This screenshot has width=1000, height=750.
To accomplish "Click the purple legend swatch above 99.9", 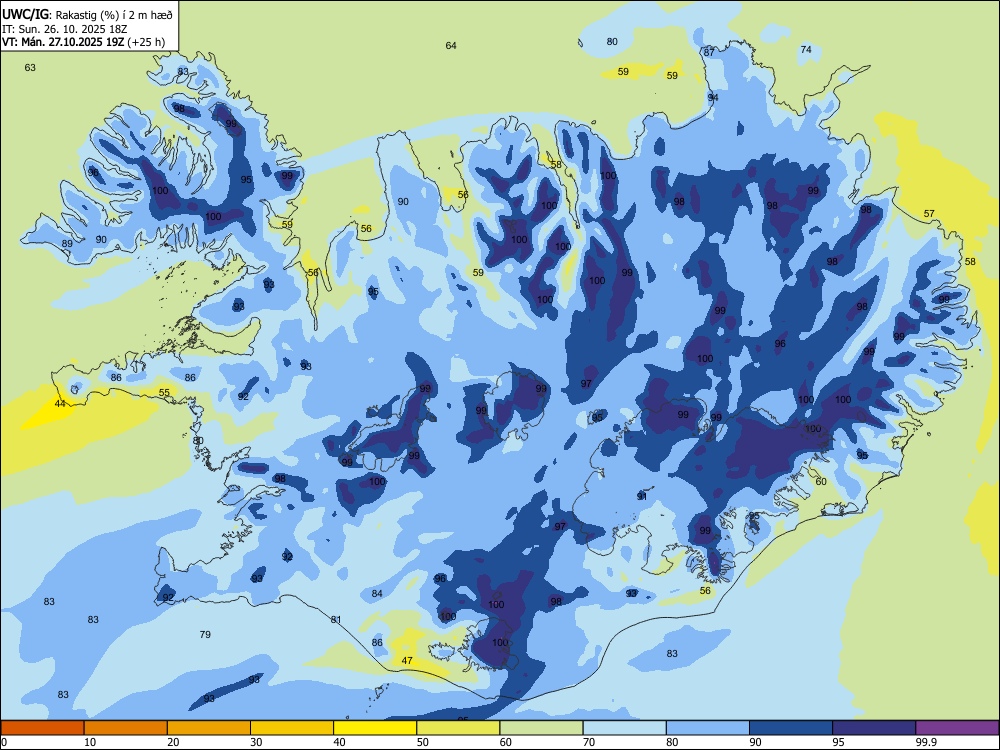I will pyautogui.click(x=957, y=728).
